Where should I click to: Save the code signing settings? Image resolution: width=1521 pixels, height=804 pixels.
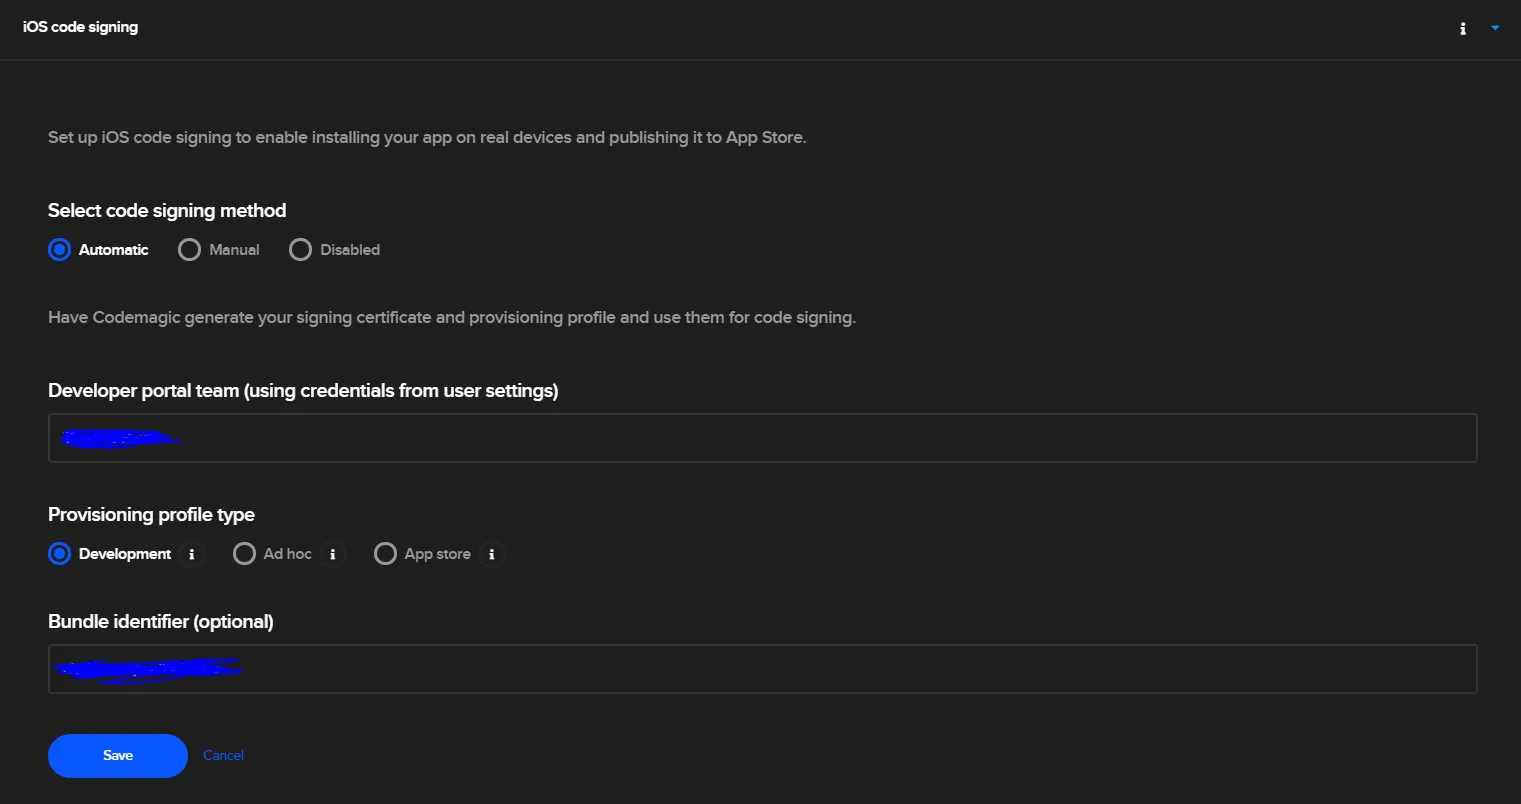pos(118,756)
